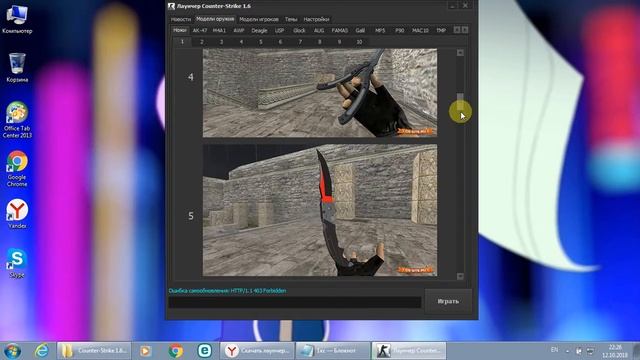Go to model page 8
This screenshot has width=640, height=360.
pos(320,42)
